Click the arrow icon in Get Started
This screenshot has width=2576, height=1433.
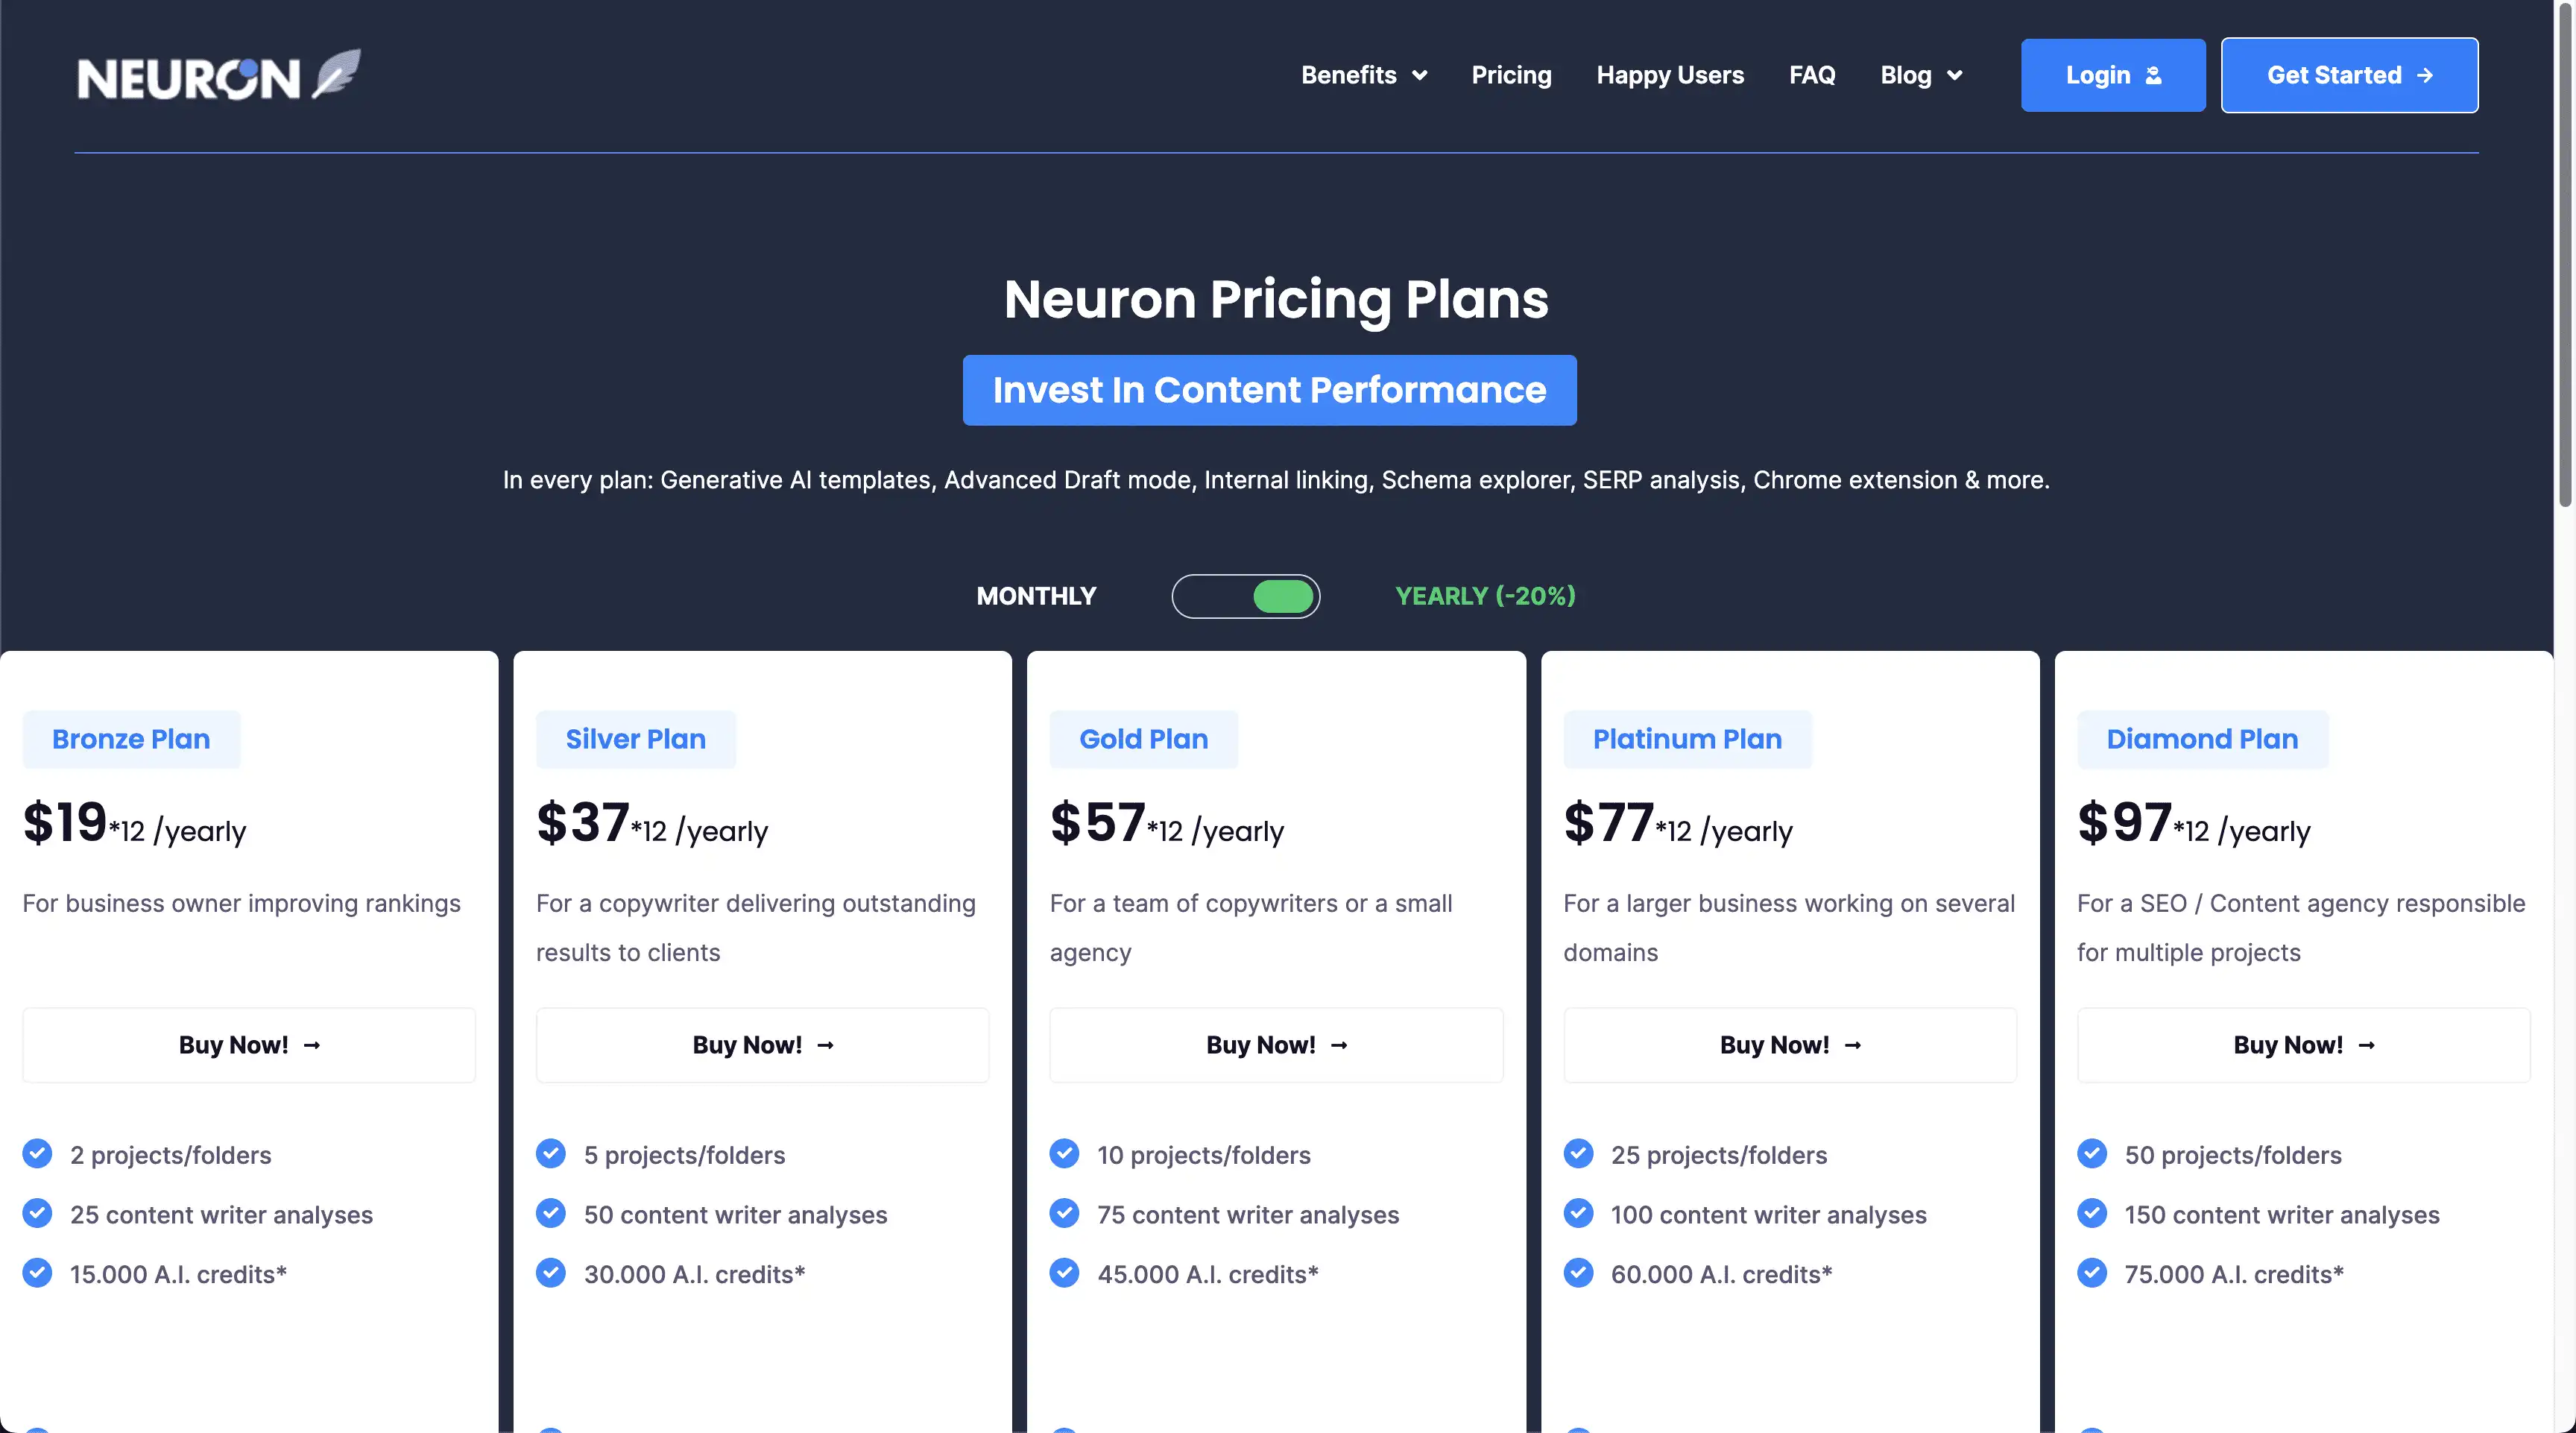2424,76
